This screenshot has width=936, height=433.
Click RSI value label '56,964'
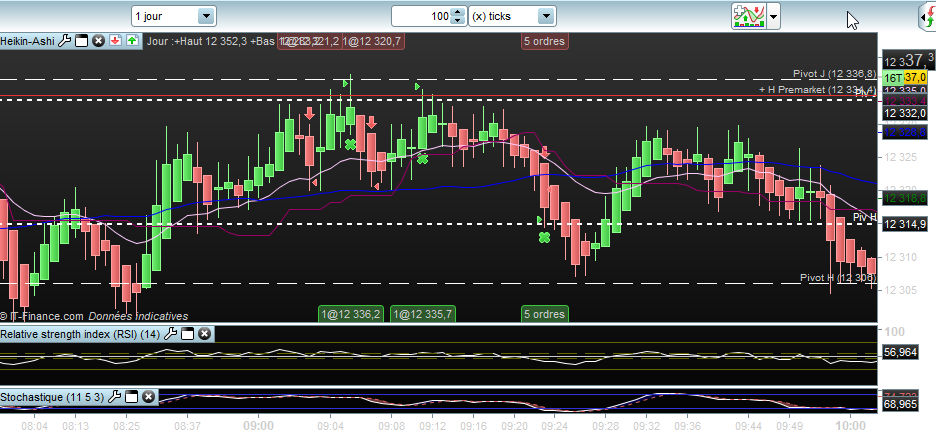click(x=900, y=352)
